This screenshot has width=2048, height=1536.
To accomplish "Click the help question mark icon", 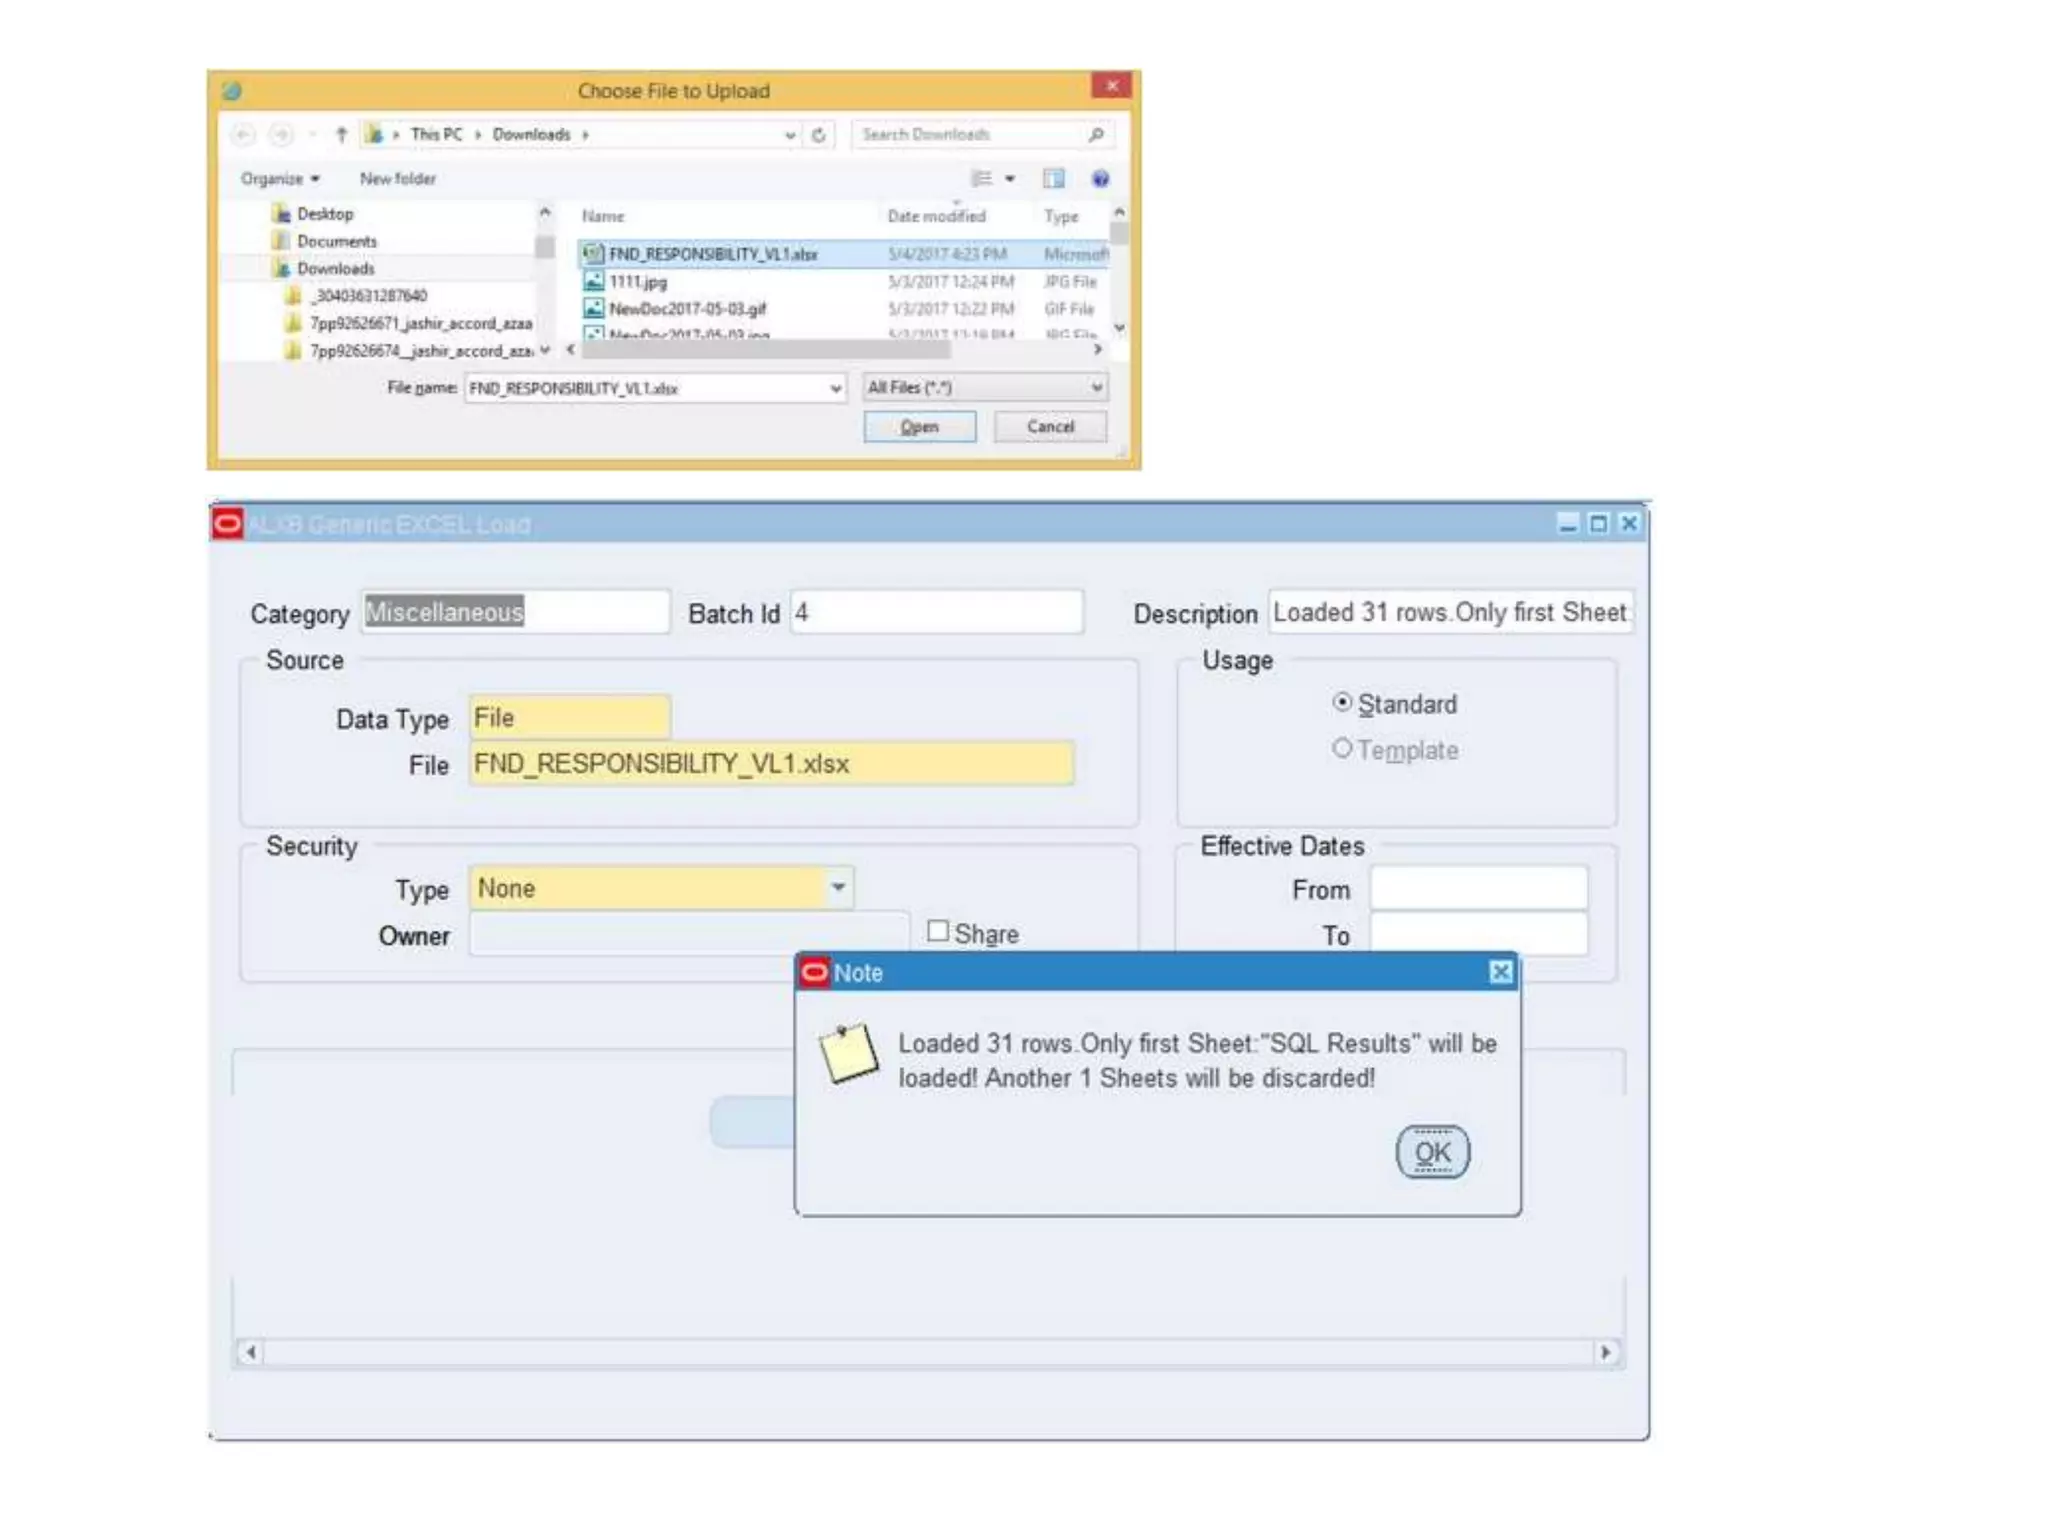I will (1100, 179).
